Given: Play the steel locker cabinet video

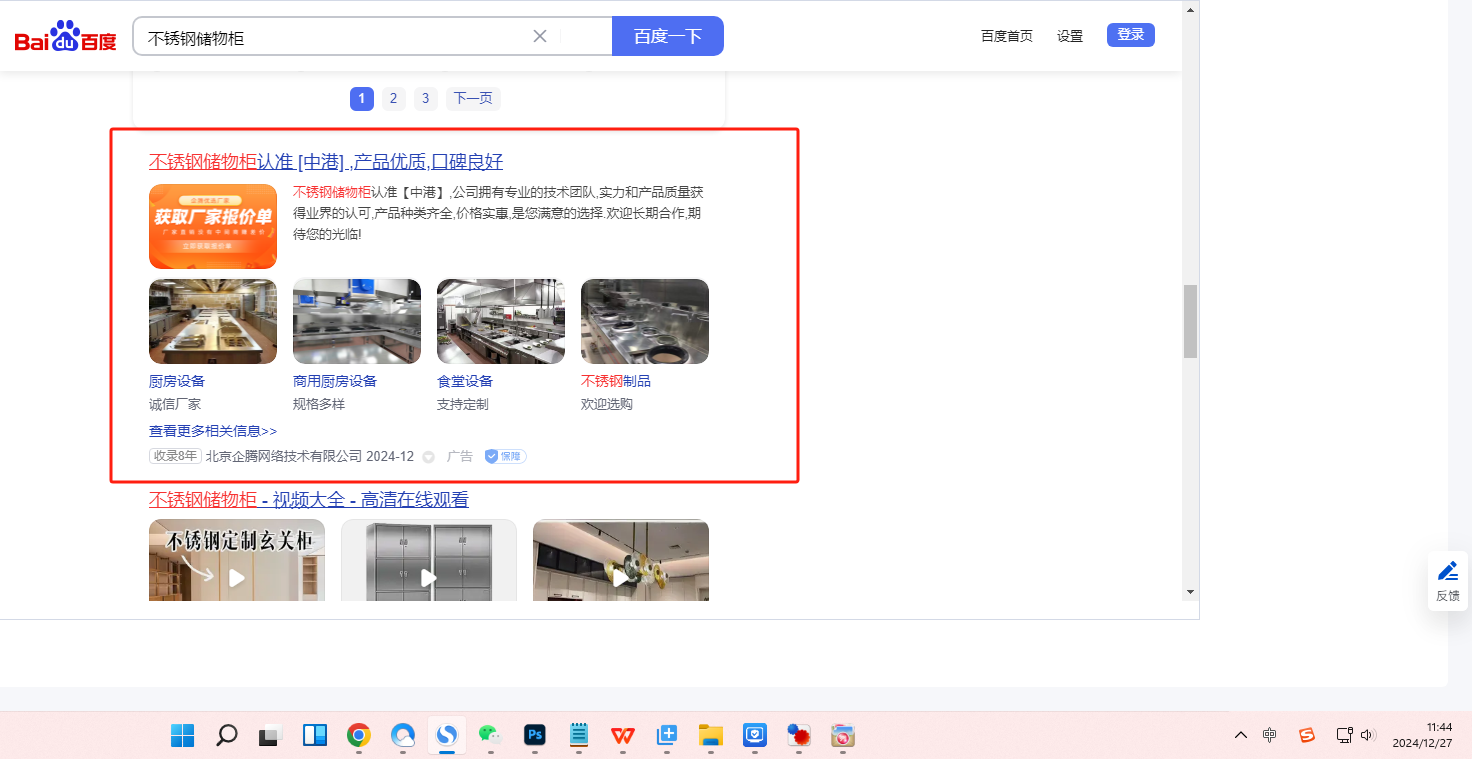Looking at the screenshot, I should tap(429, 560).
